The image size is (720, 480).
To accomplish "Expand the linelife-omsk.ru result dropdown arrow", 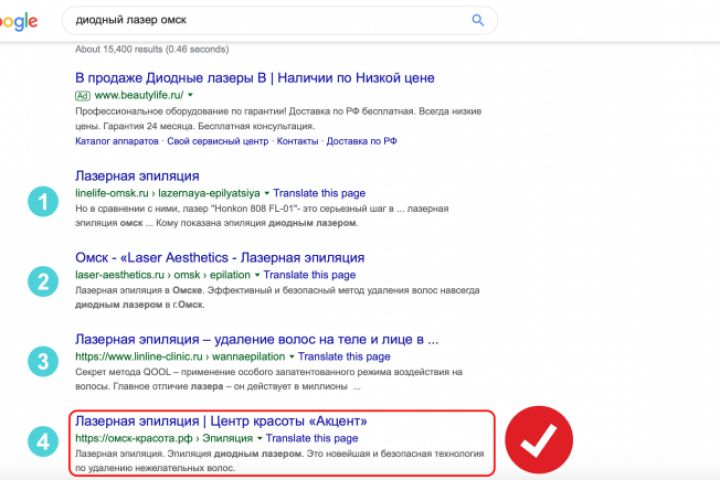I will coord(267,192).
